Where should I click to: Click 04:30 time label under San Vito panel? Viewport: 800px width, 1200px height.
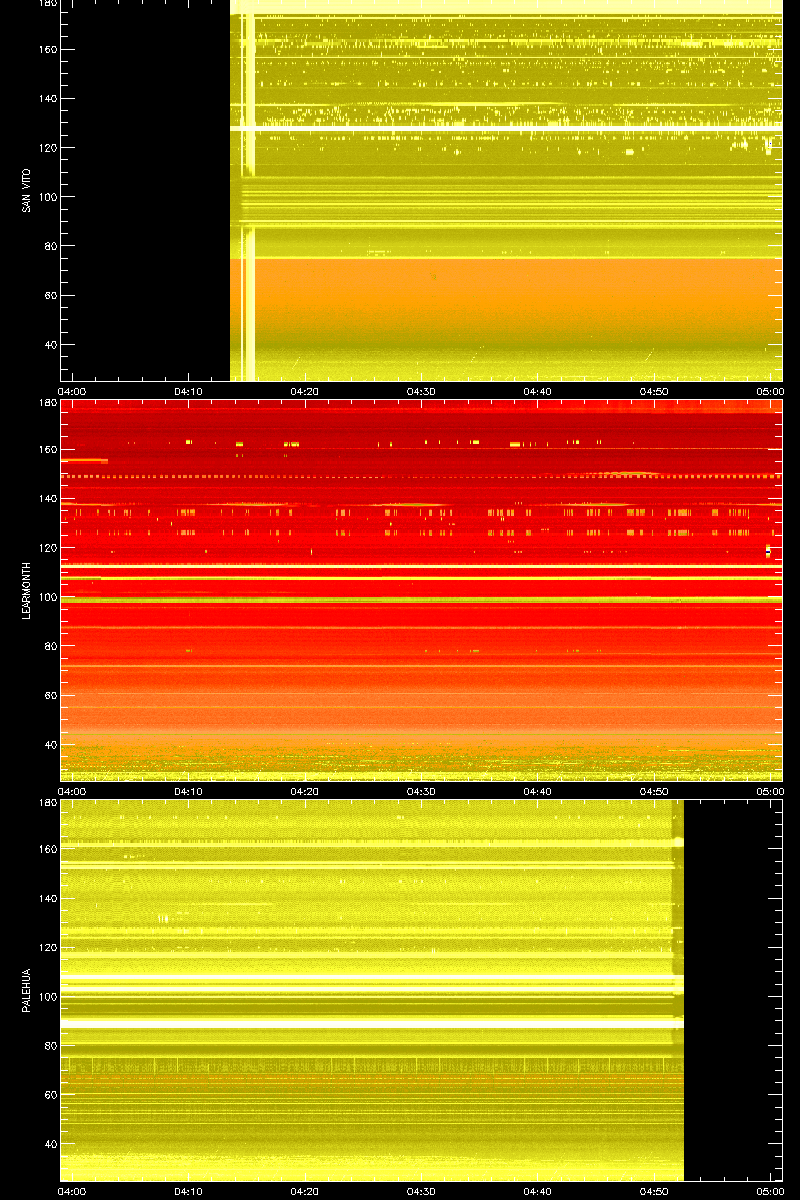click(x=421, y=391)
